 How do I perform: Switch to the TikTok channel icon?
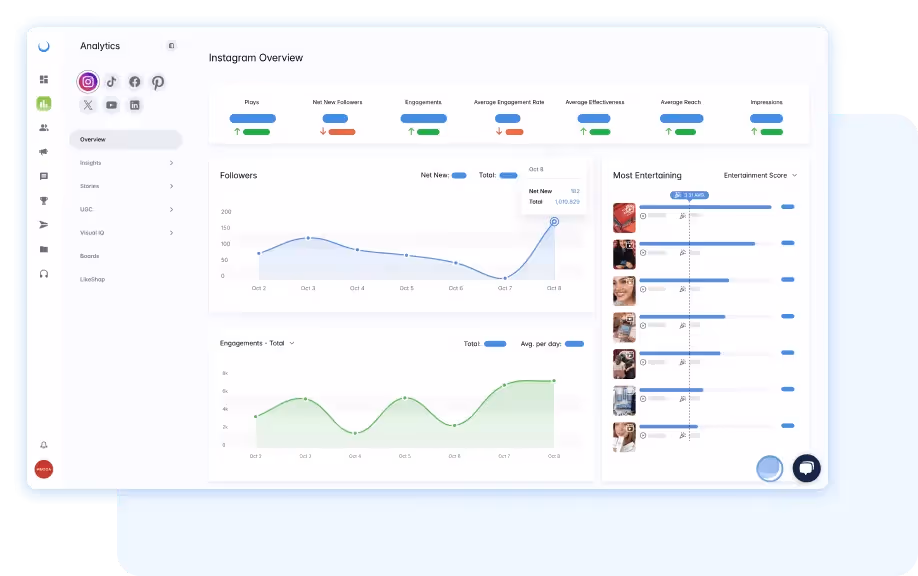(112, 80)
